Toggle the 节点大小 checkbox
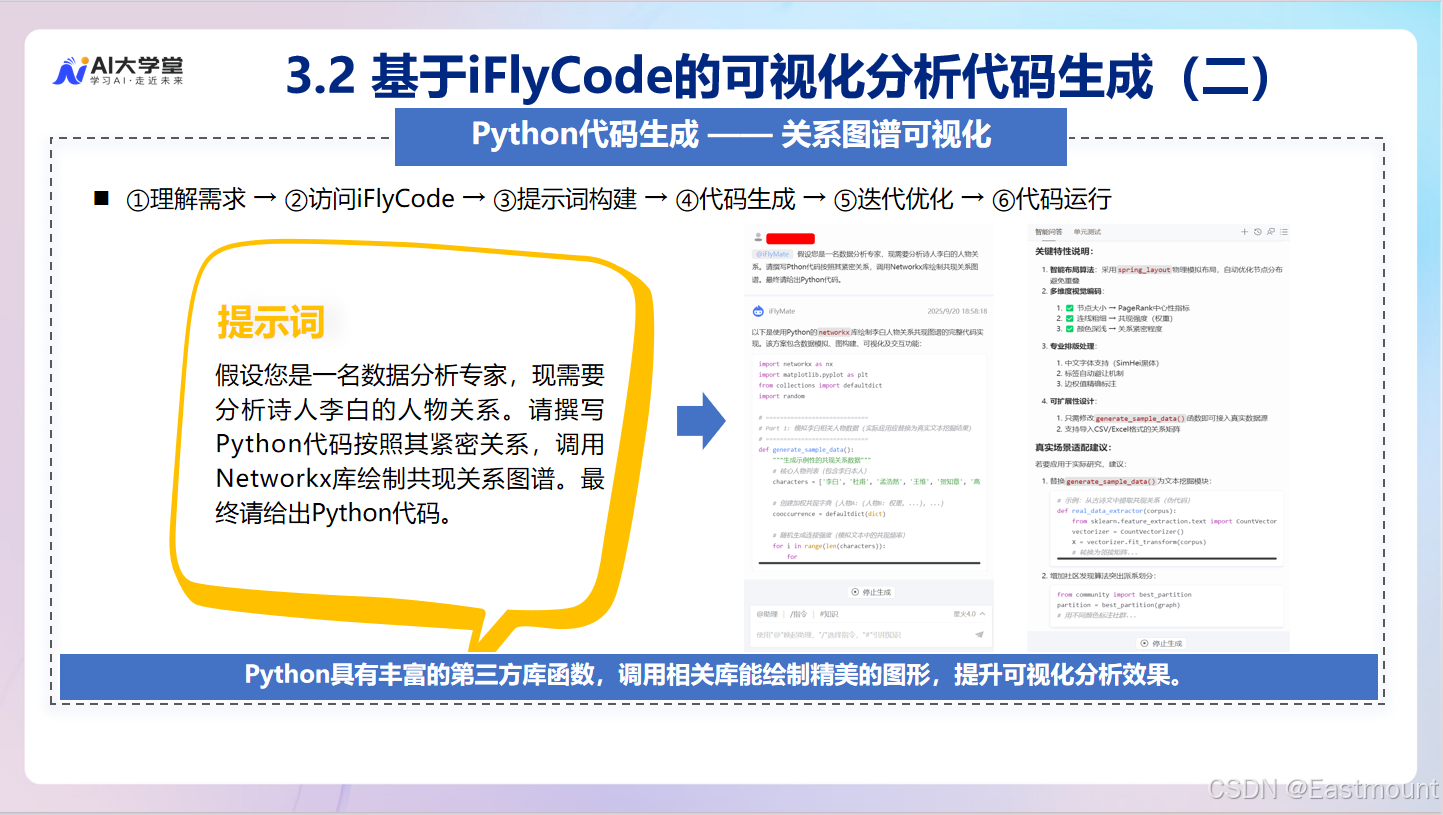 [x=1070, y=308]
